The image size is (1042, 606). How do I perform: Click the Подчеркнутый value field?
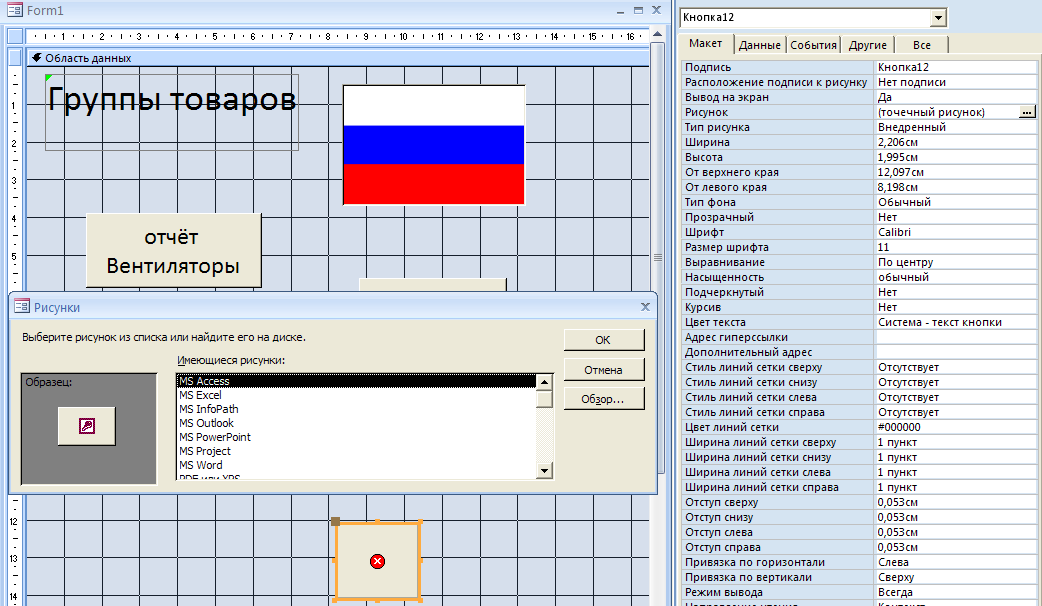(956, 292)
